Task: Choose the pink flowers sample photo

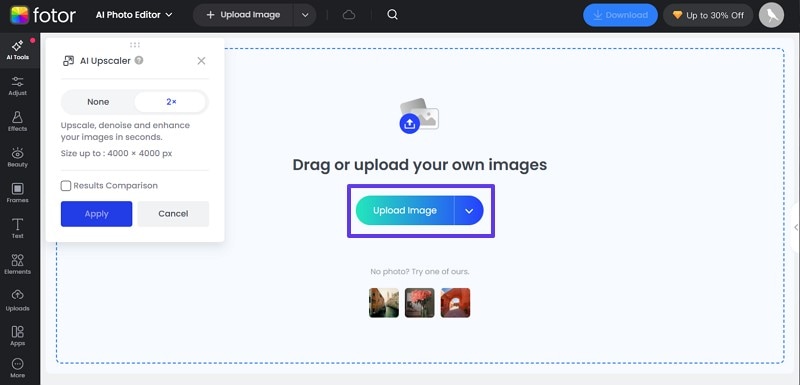Action: [x=419, y=303]
